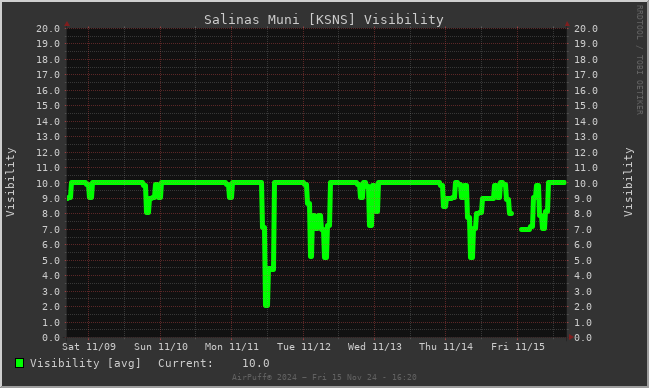Click the RRDTOOL / TOBI OETIKER watermark

pos(639,60)
